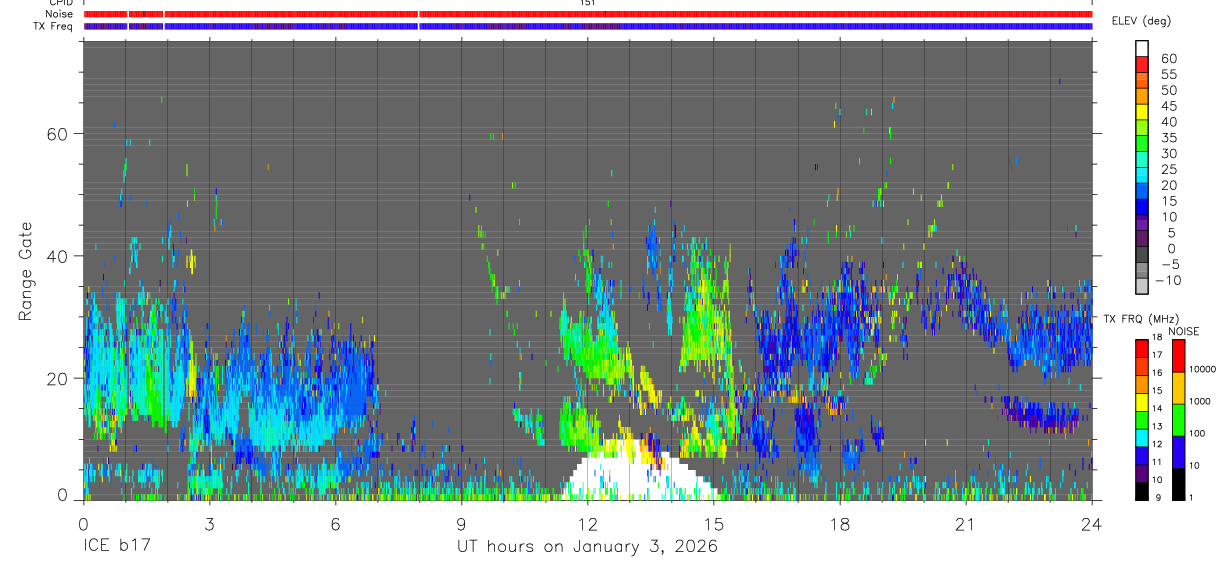Select the 'ELEV (deg)' colorbar title
Screen dimensions: 1228x567
coord(1141,21)
